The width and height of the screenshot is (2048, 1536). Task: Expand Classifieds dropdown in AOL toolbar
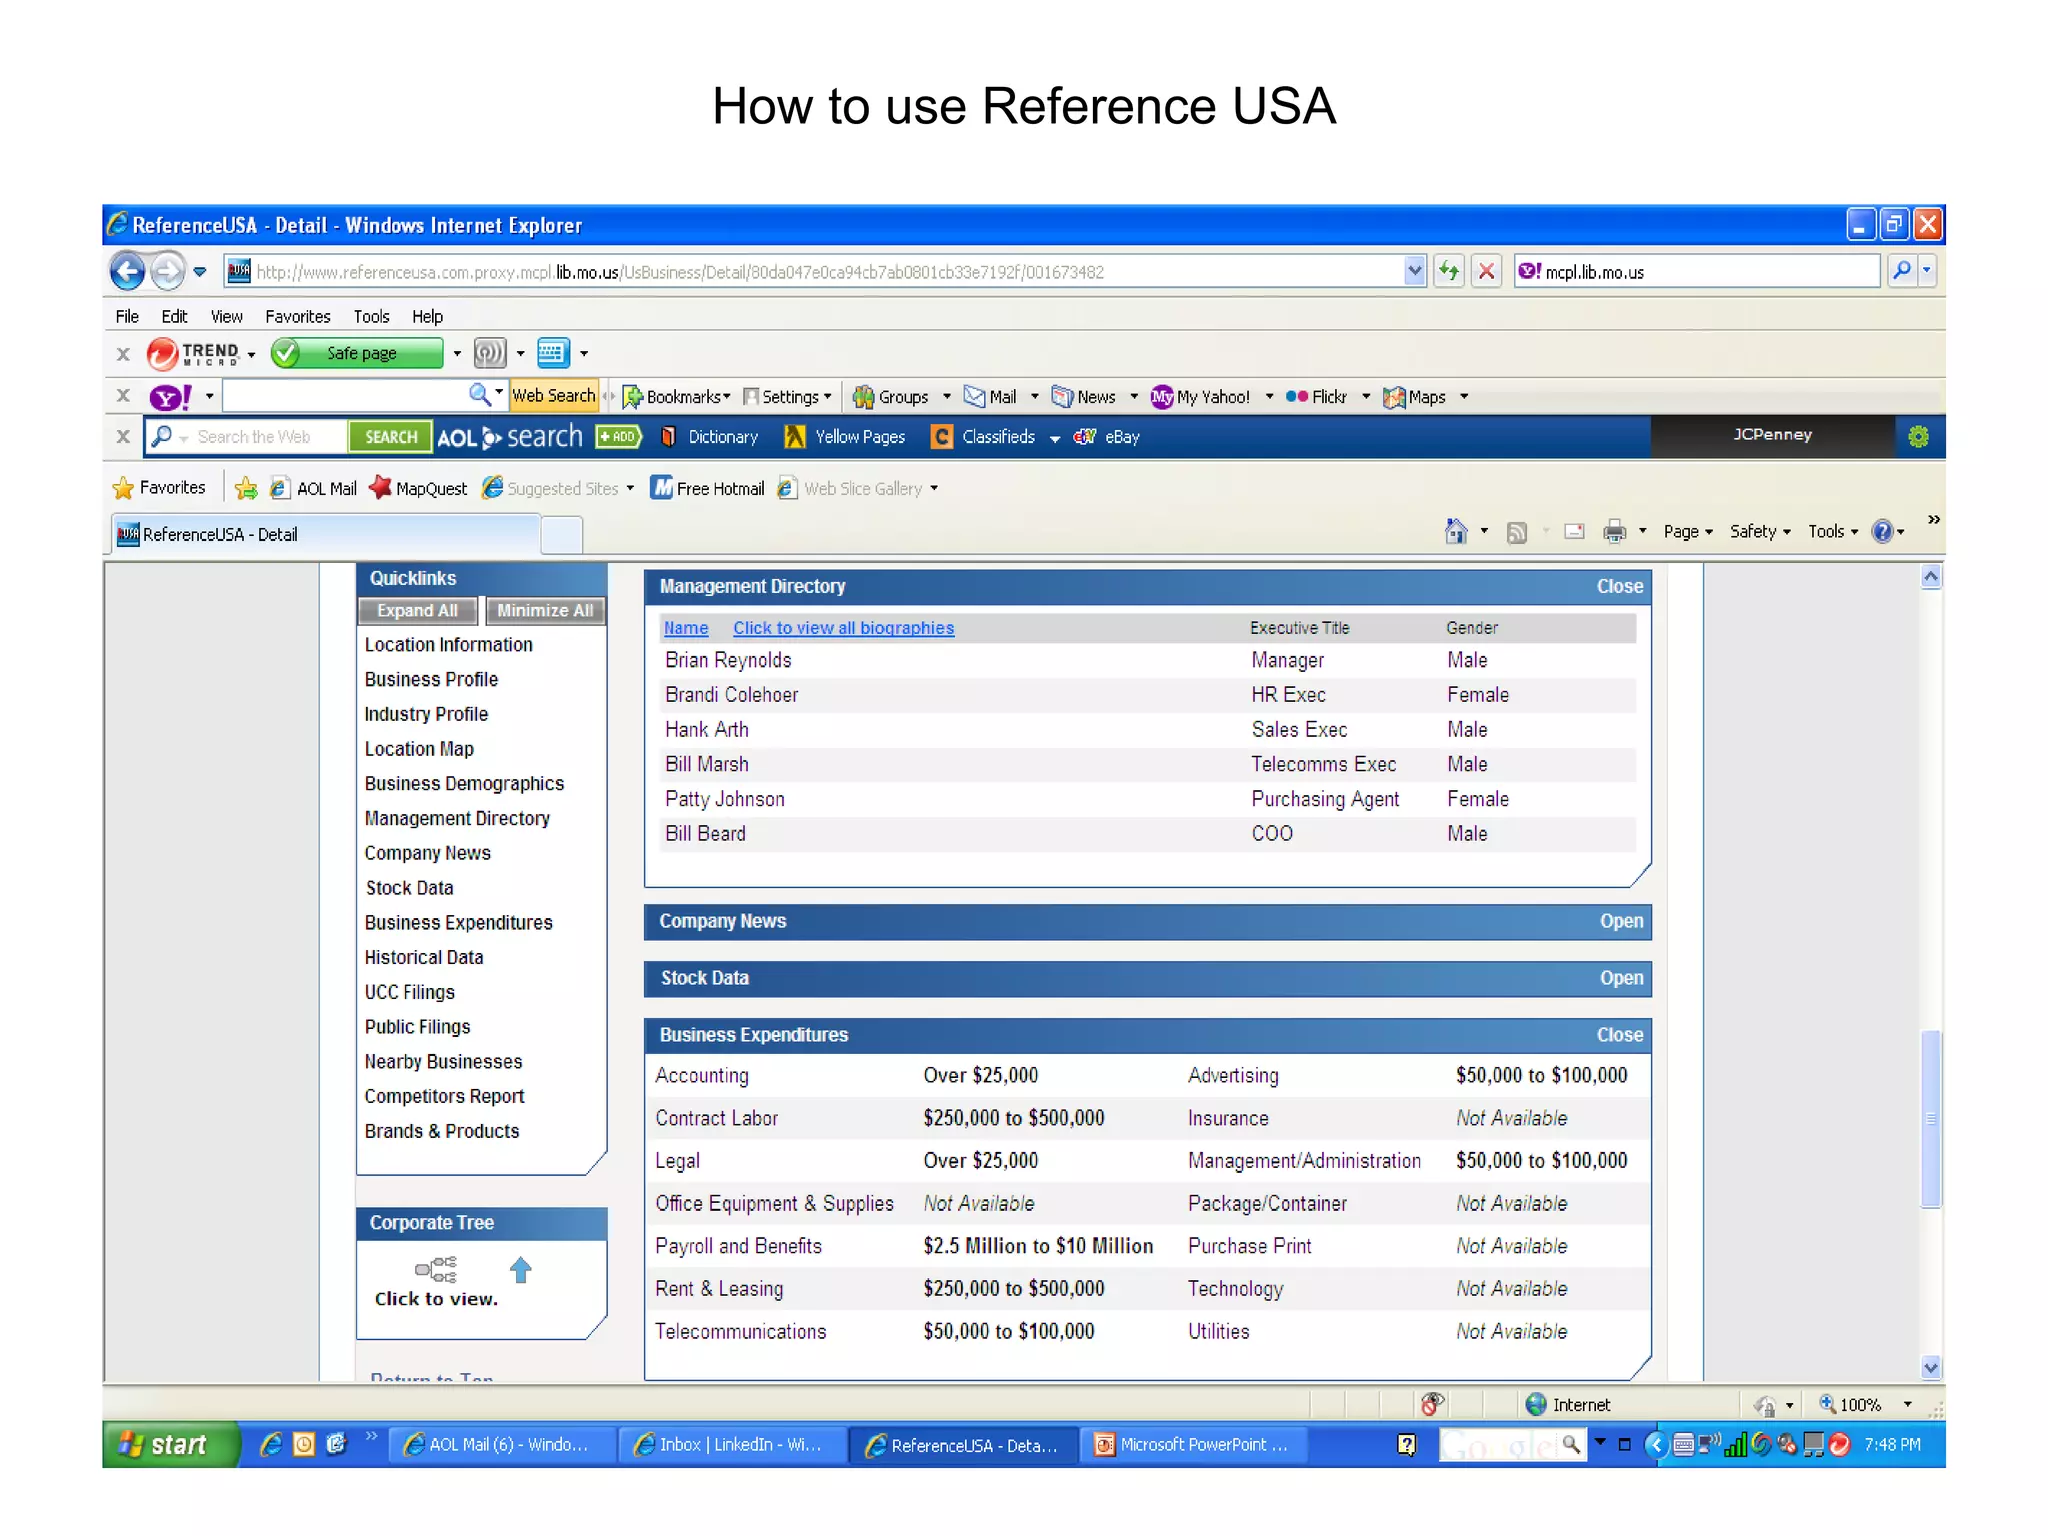tap(1055, 438)
